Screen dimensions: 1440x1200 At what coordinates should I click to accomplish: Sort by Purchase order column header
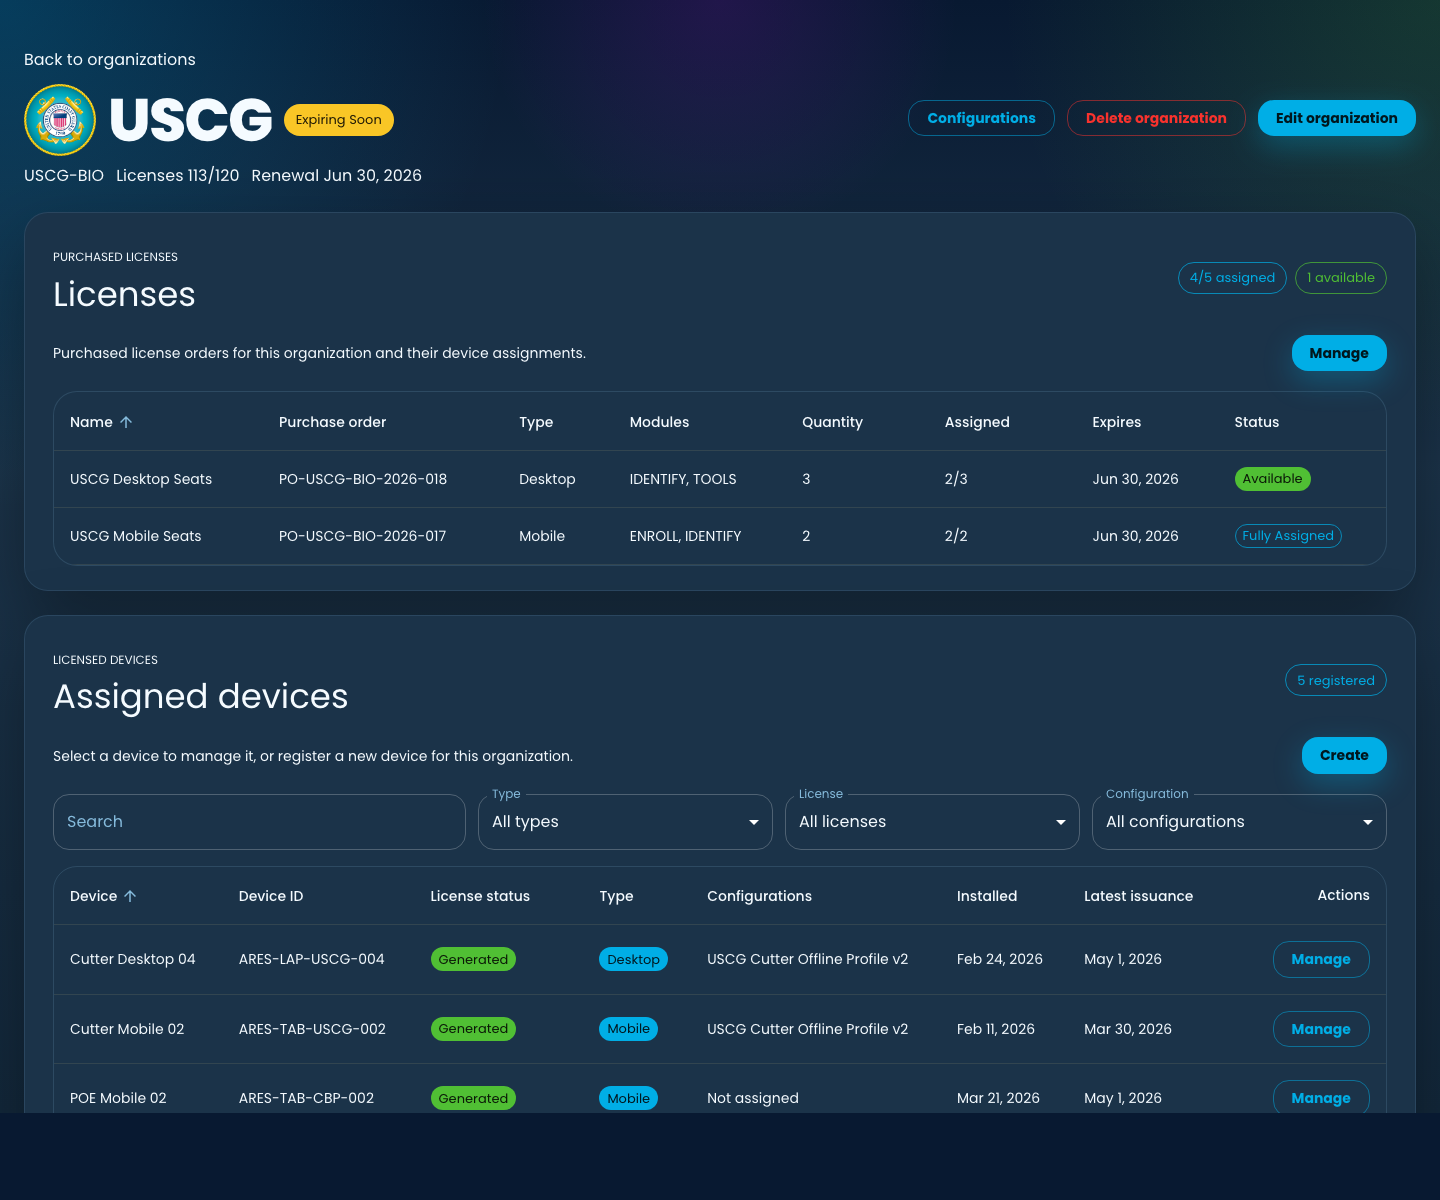pyautogui.click(x=332, y=422)
